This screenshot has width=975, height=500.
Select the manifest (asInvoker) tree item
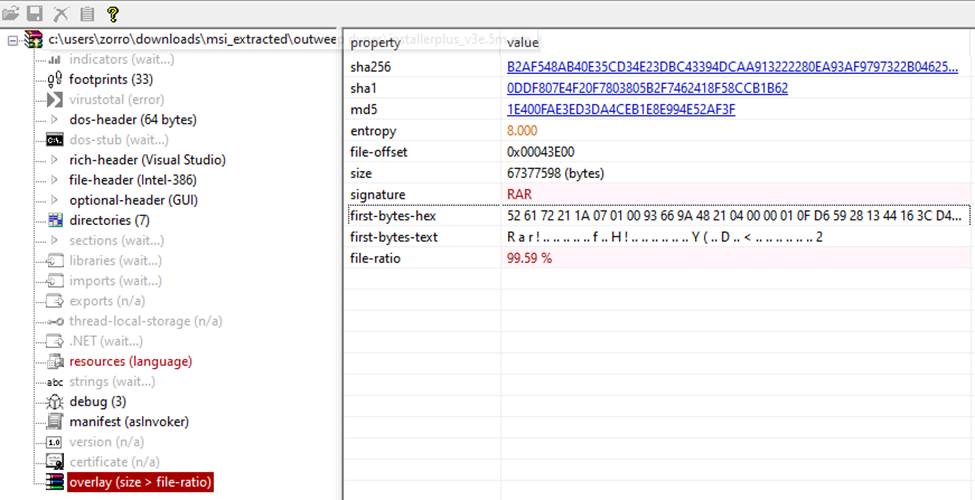tap(129, 422)
